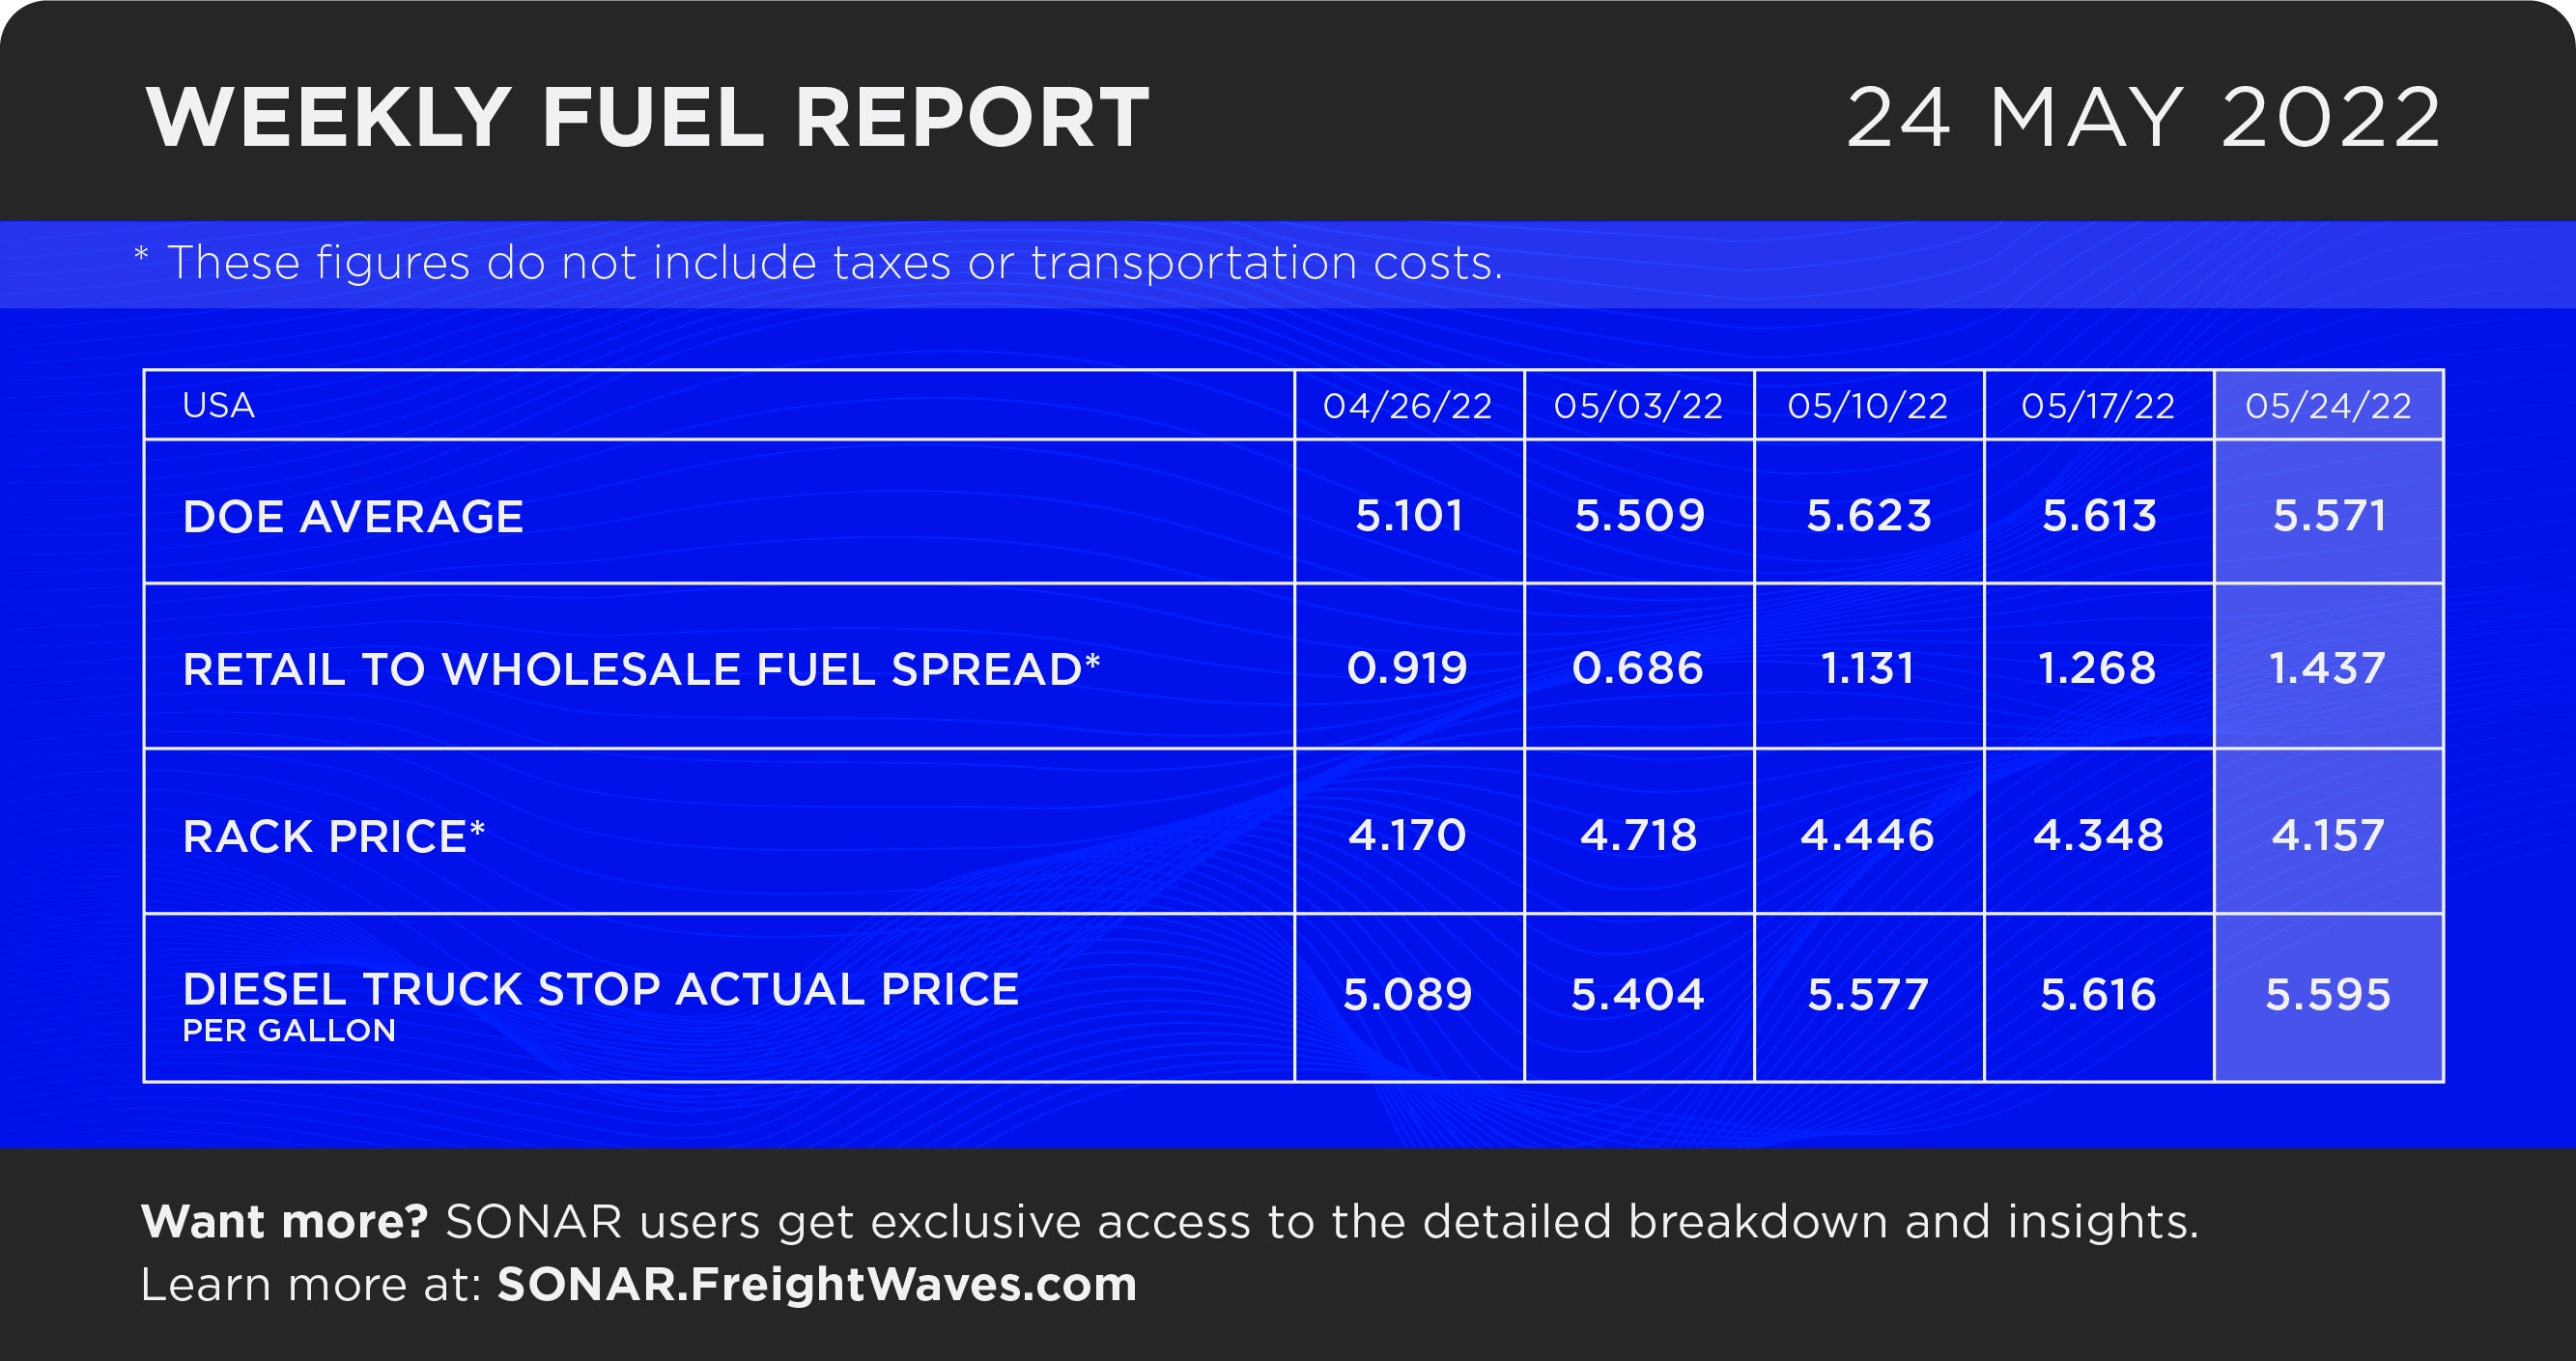Select the 05/24/22 column header

[x=2328, y=406]
